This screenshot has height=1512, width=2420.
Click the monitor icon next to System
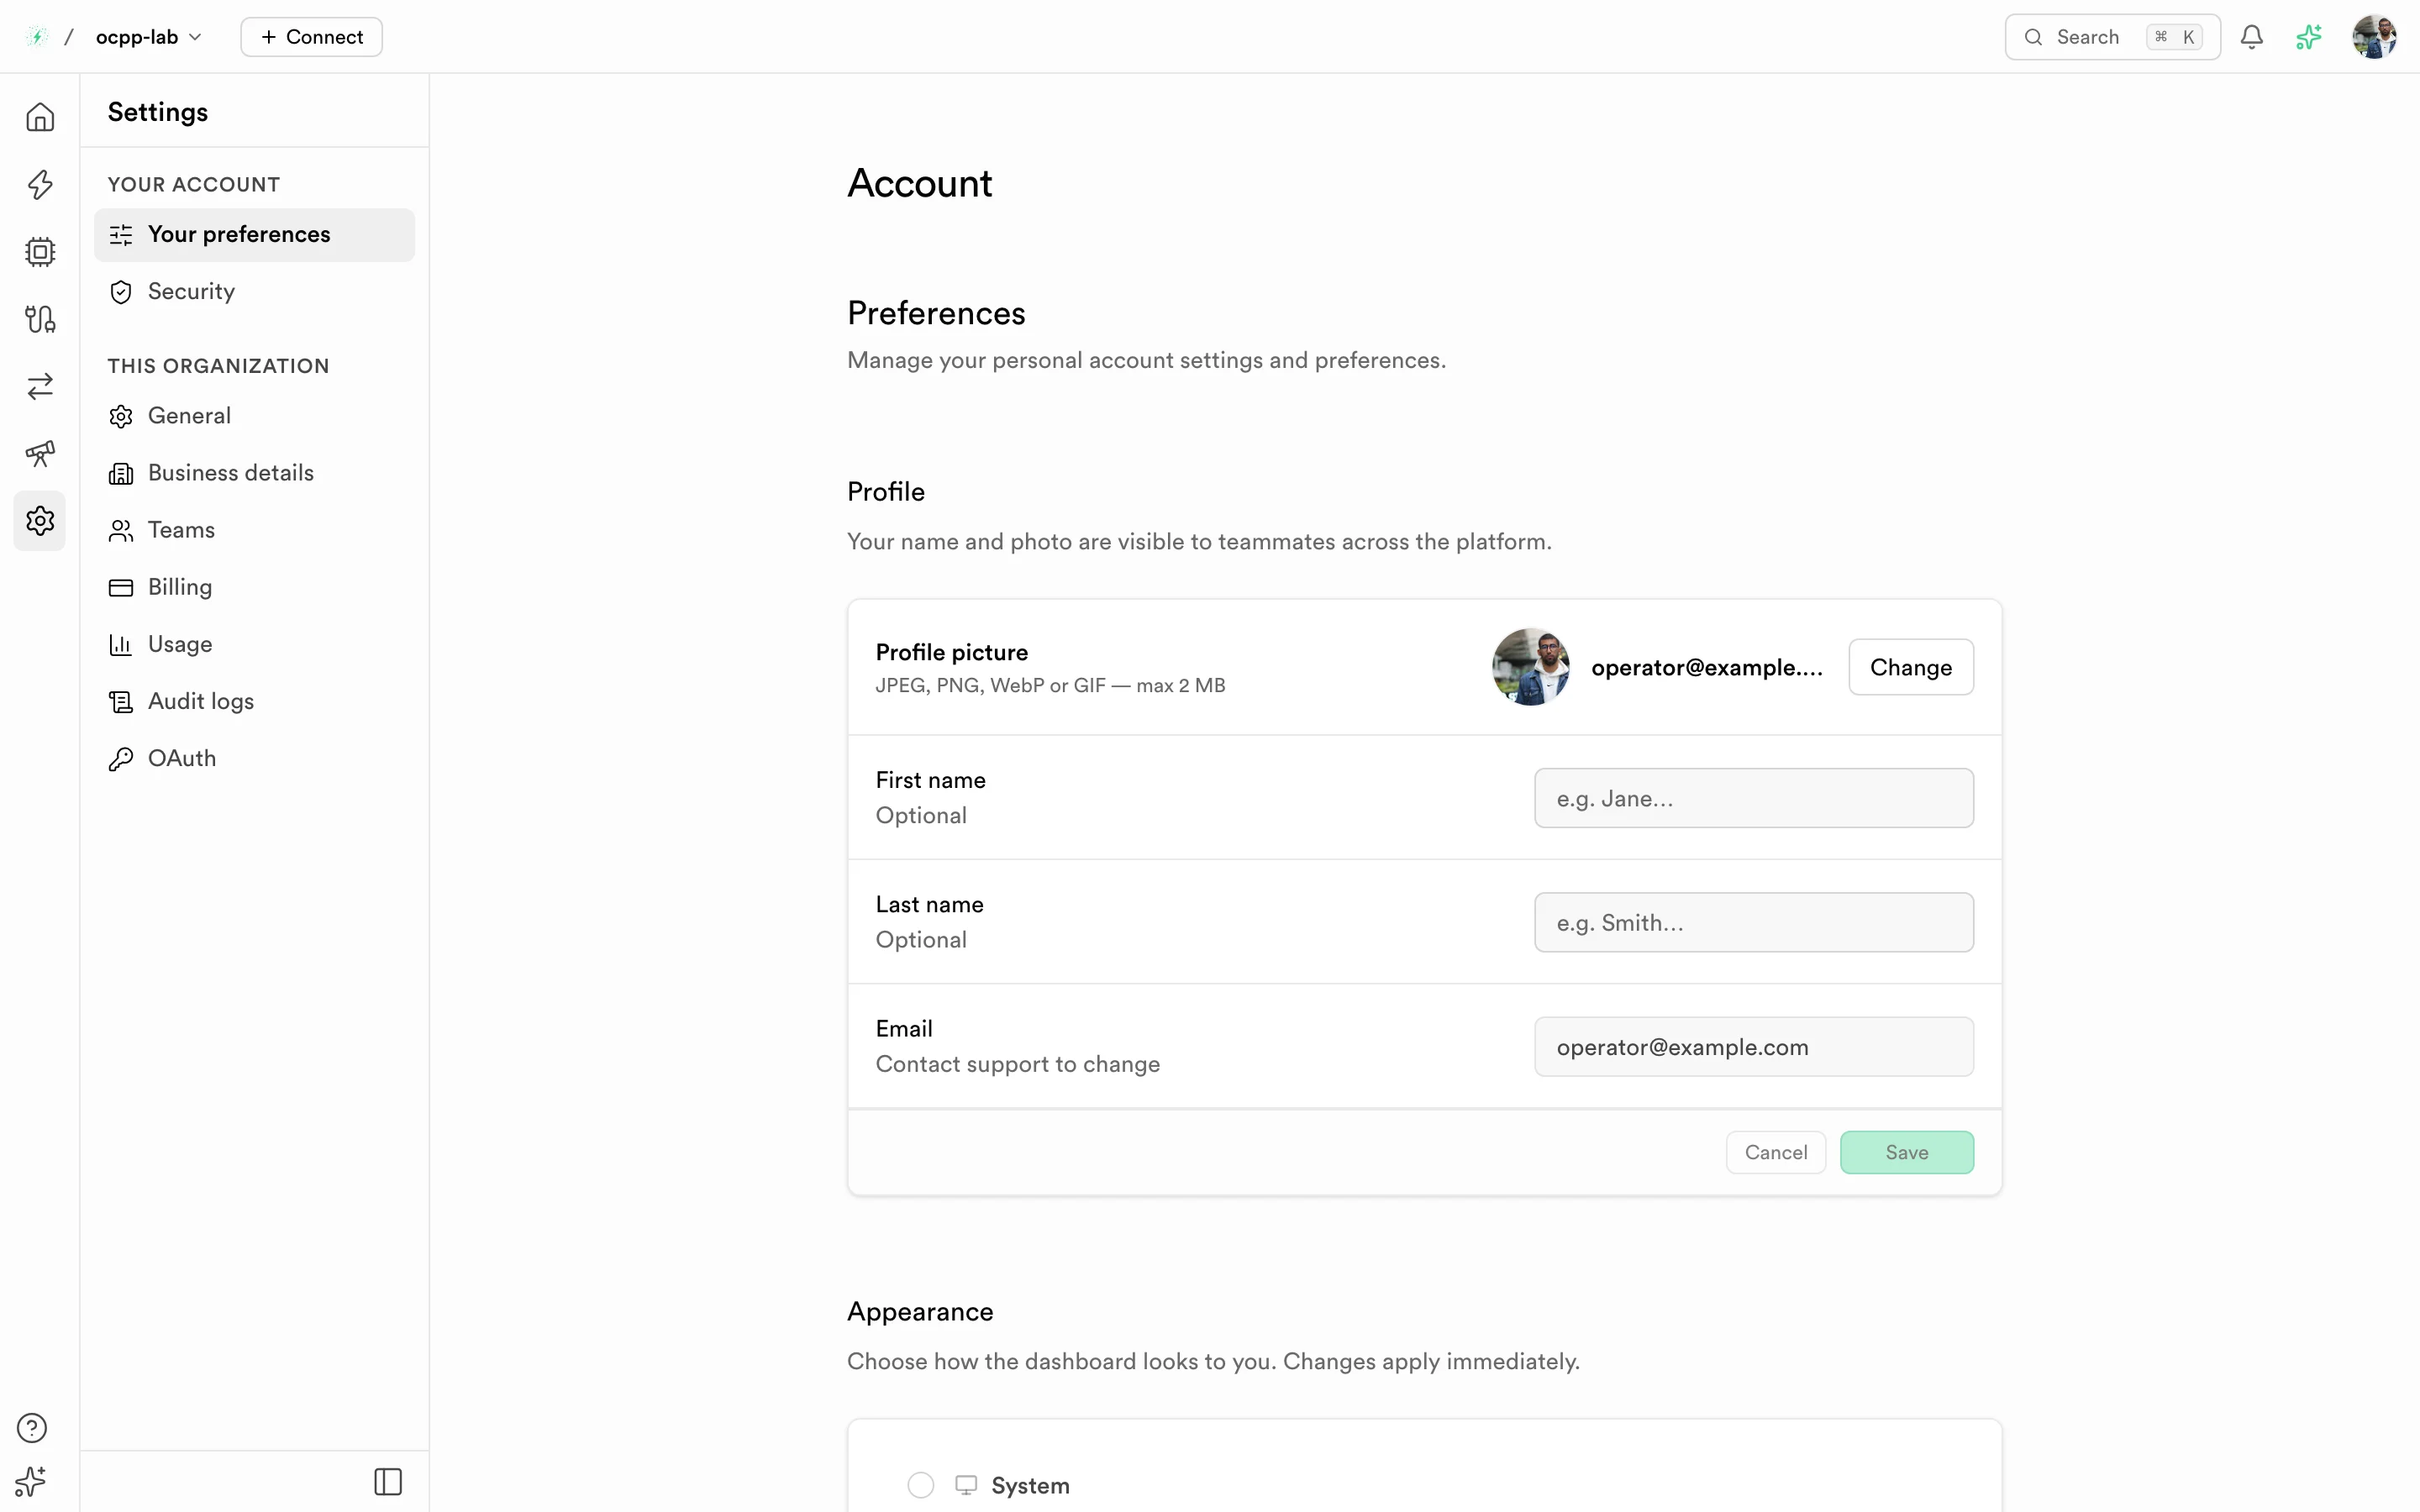pyautogui.click(x=965, y=1485)
